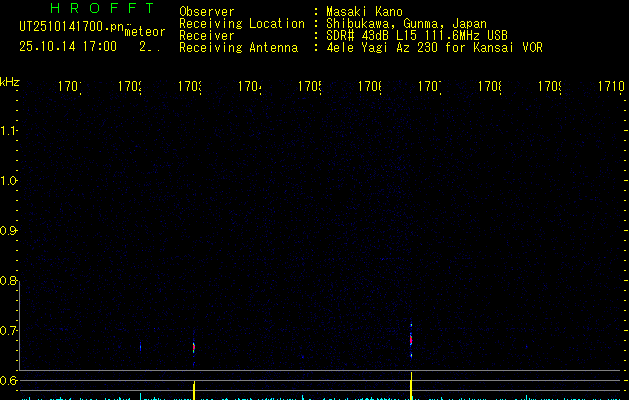Click the kHz axis unit label
Viewport: 629px width, 400px height.
pos(10,81)
